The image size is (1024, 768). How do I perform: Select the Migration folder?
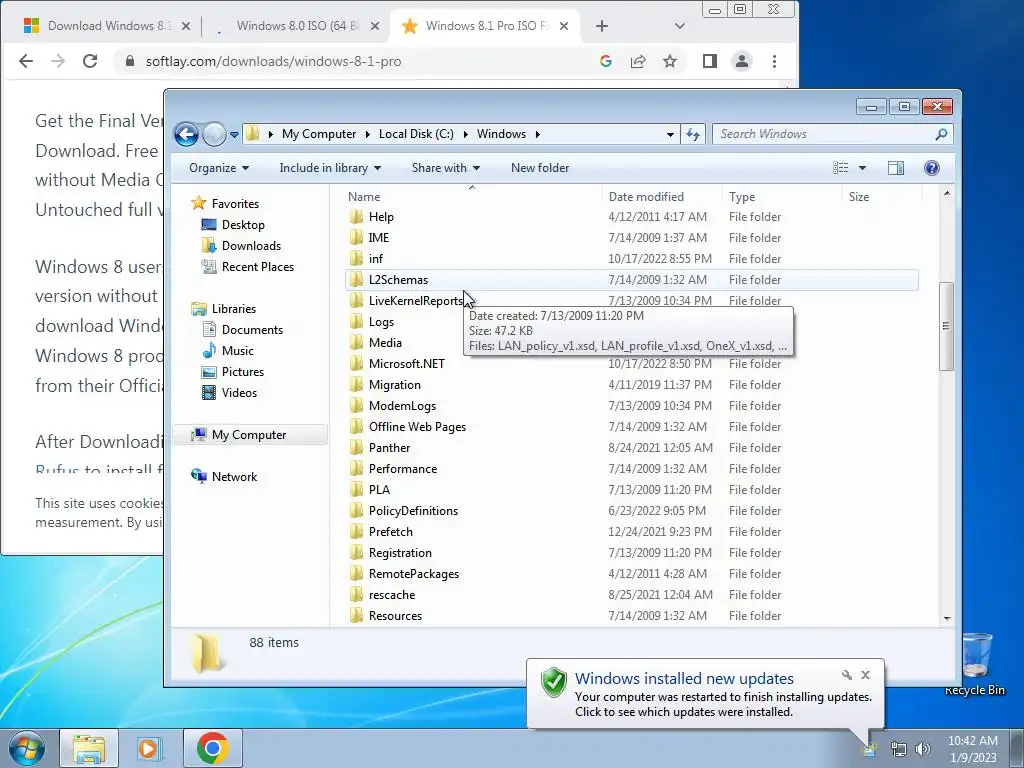click(x=394, y=385)
